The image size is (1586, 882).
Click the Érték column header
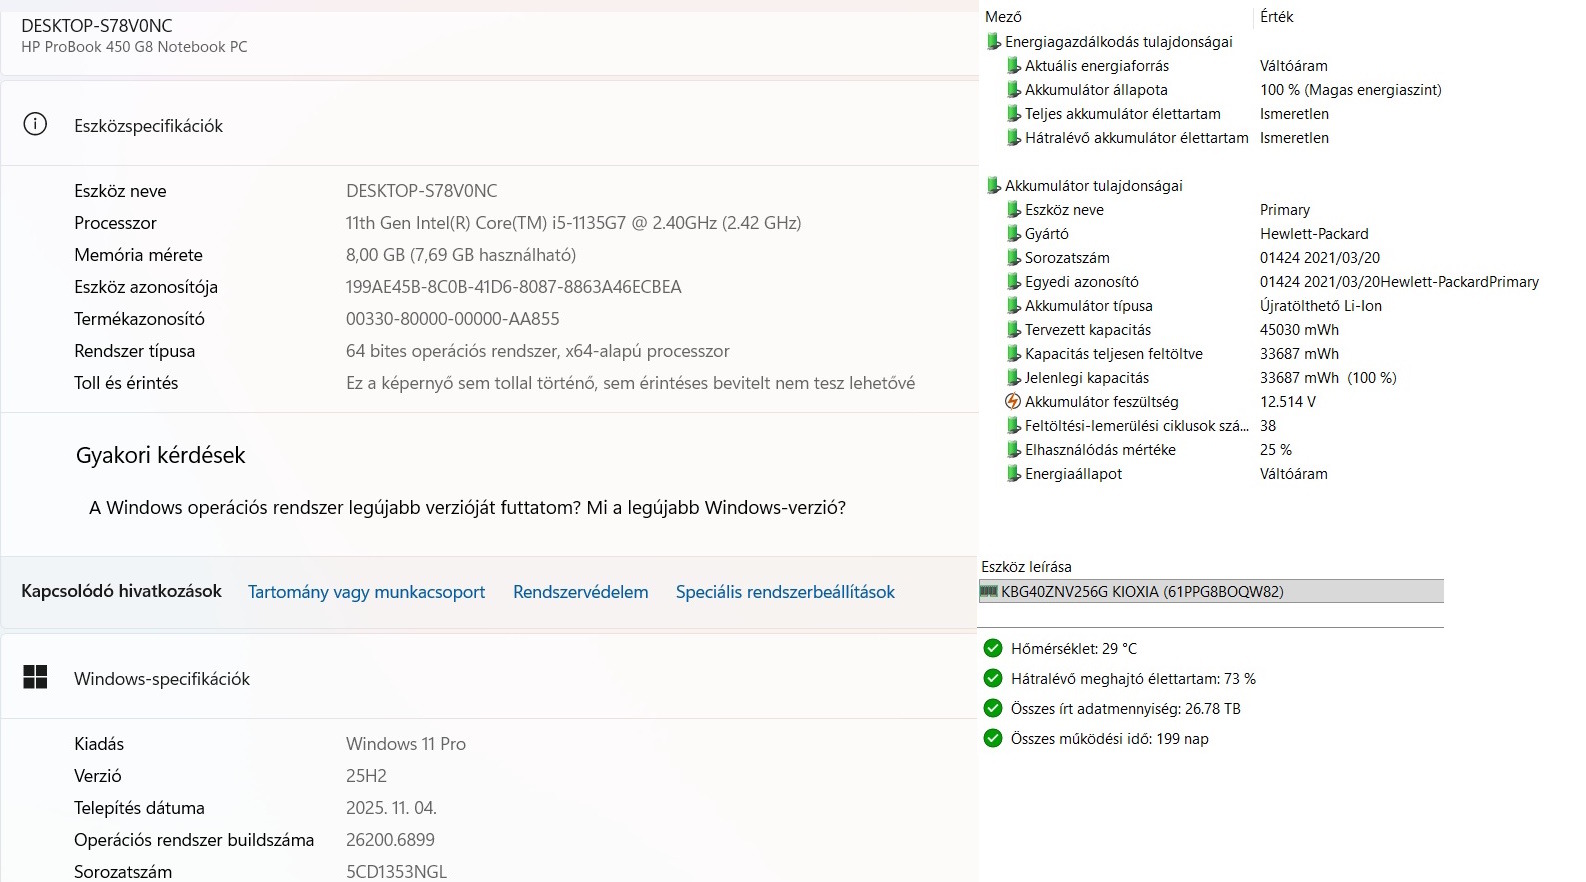(1277, 17)
